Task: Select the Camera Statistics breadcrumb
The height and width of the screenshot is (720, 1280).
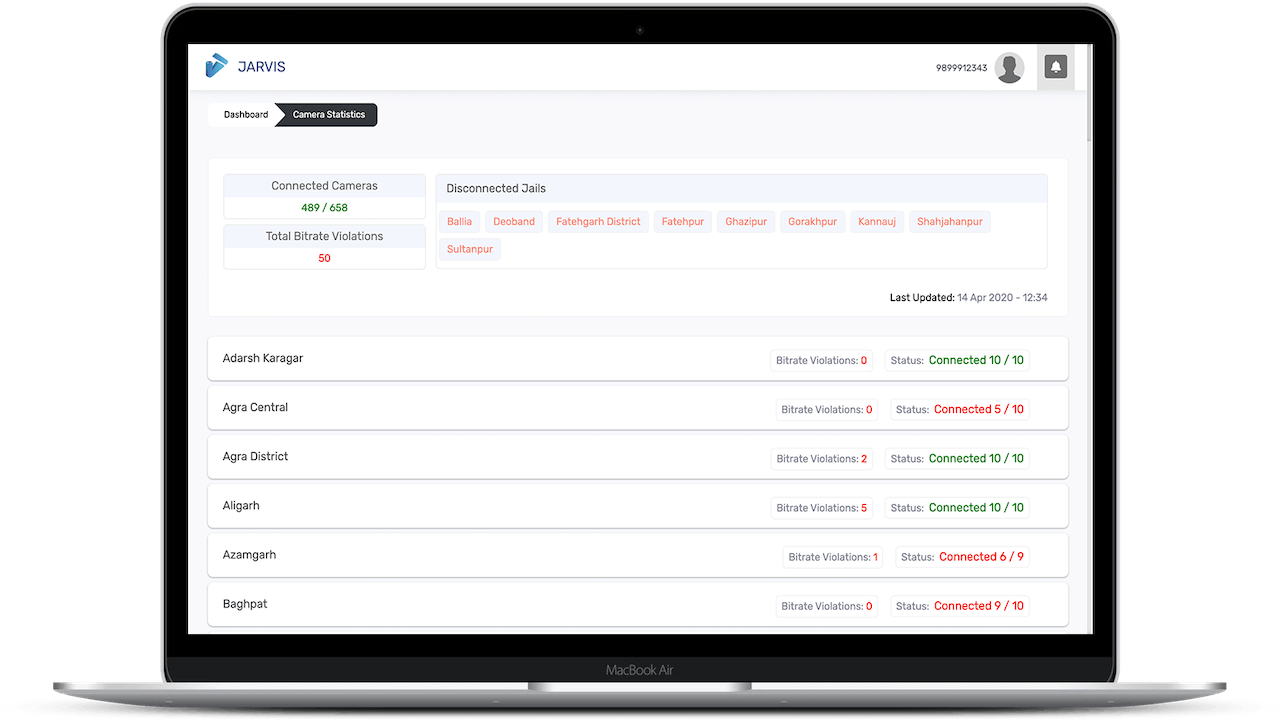Action: click(329, 115)
